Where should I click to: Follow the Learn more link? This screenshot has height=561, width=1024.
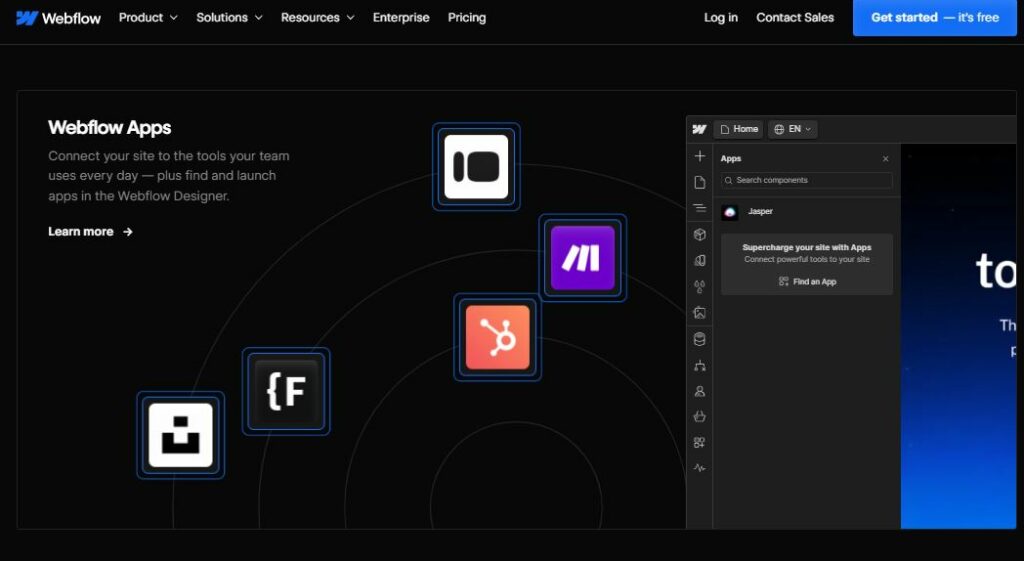[x=90, y=231]
